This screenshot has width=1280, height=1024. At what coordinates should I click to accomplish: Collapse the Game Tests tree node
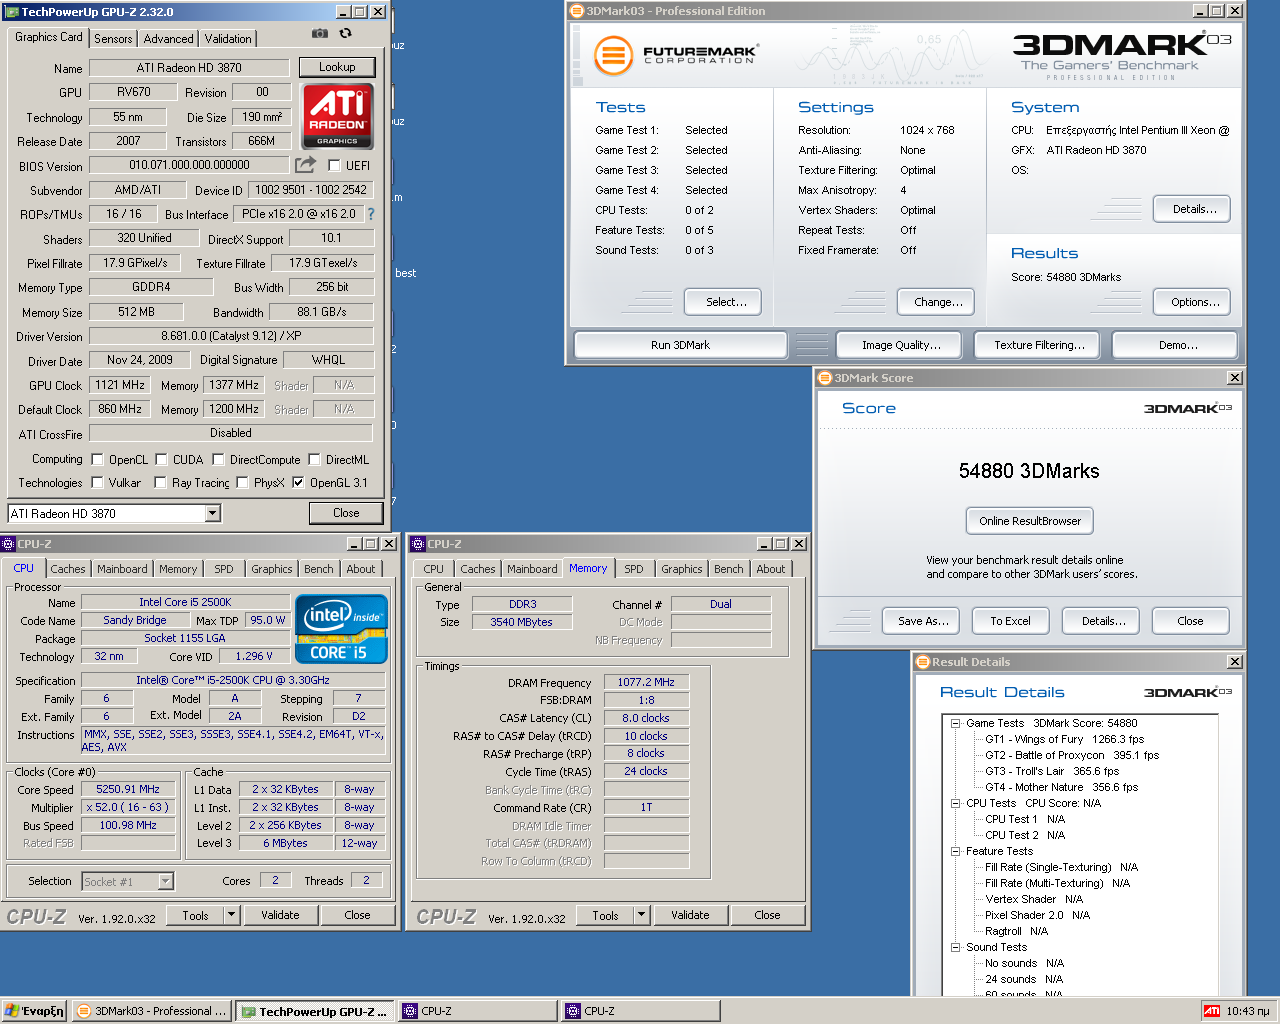pyautogui.click(x=955, y=723)
